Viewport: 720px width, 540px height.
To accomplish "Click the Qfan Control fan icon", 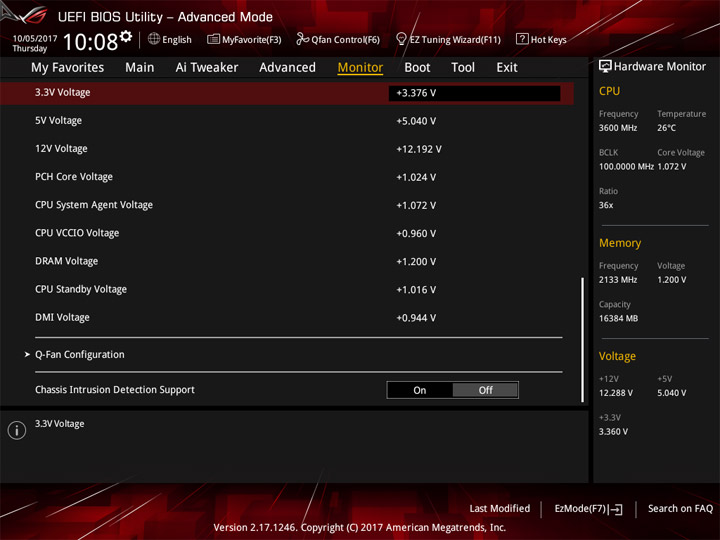I will [x=302, y=39].
